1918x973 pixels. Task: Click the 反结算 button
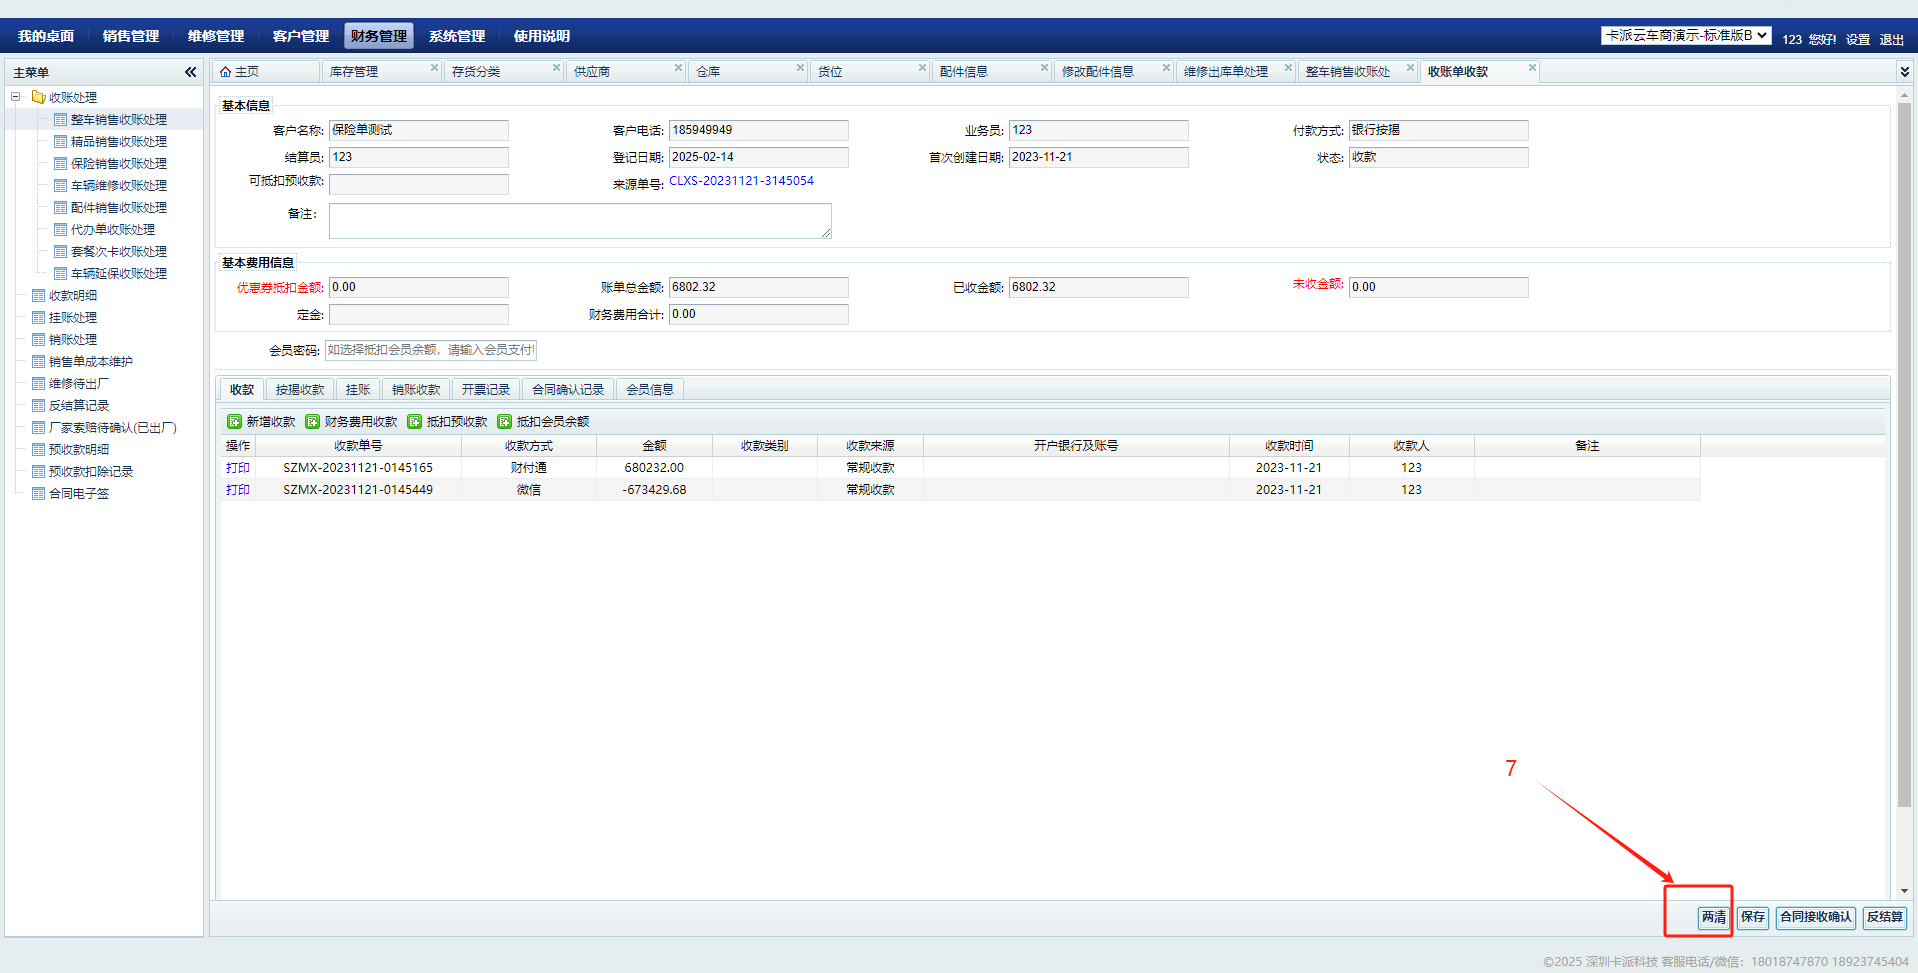1884,917
